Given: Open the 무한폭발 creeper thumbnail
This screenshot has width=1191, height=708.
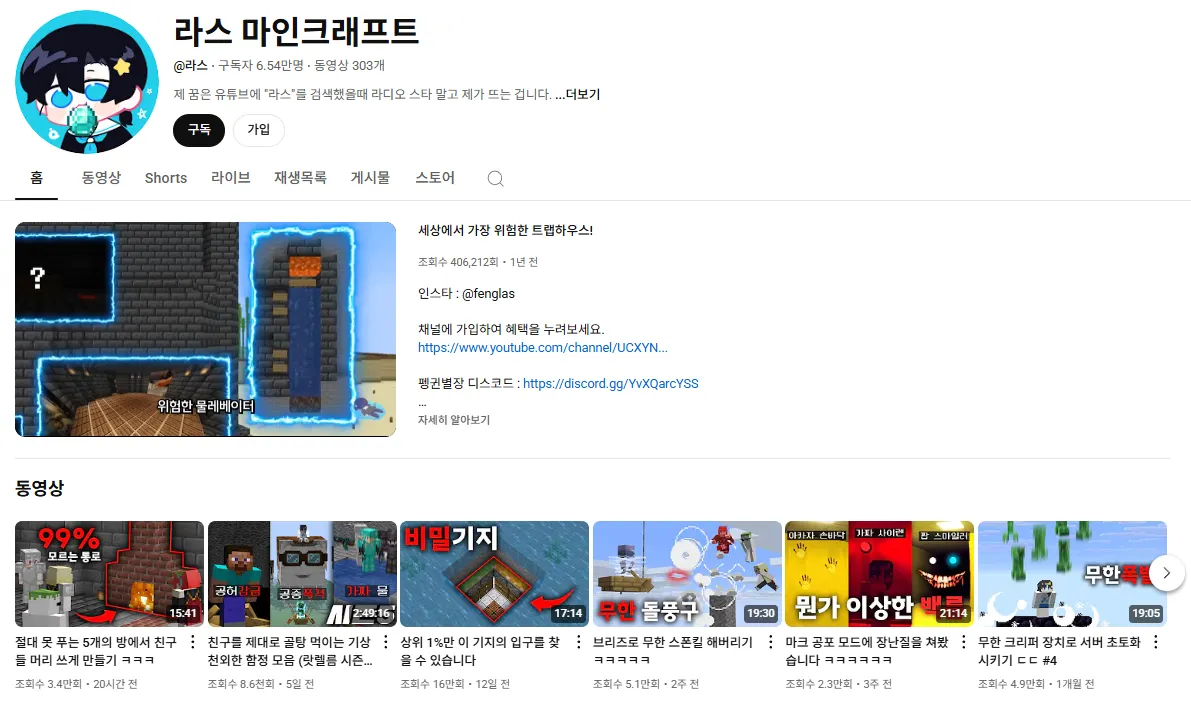Looking at the screenshot, I should coord(1072,574).
